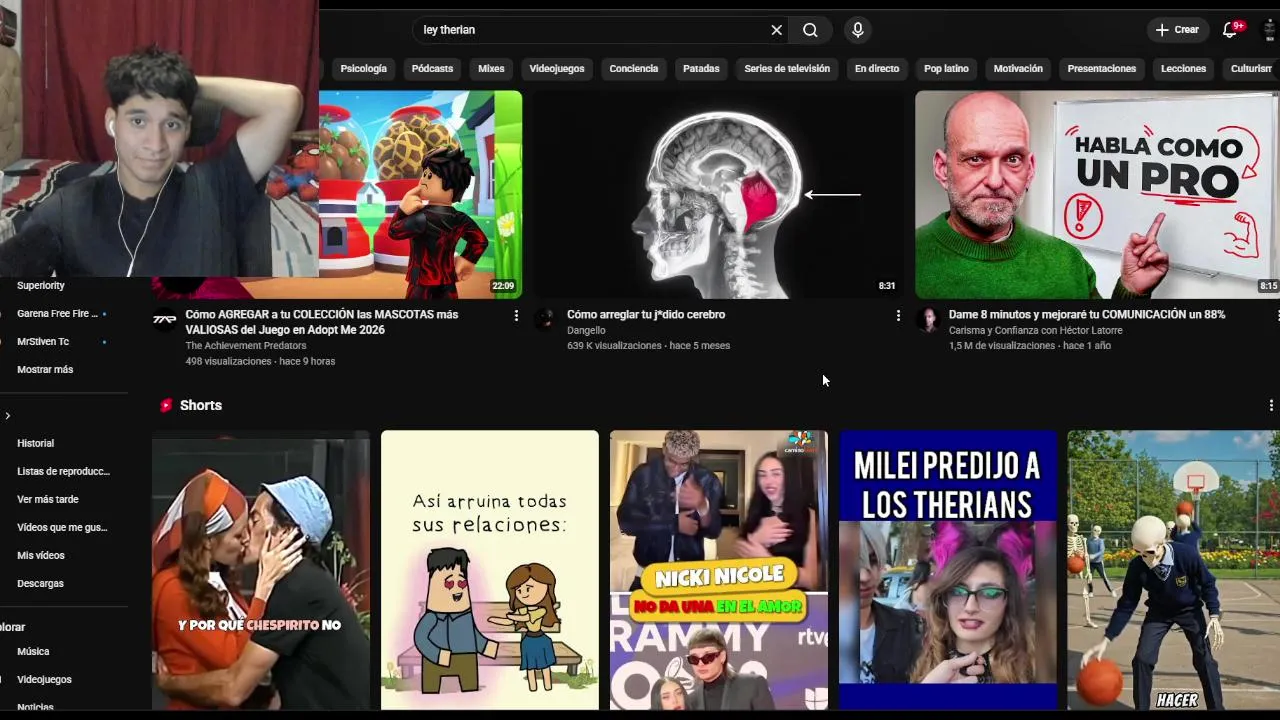The image size is (1280, 720).
Task: Play 'Habla como un pro' thumbnail
Action: (x=1097, y=195)
